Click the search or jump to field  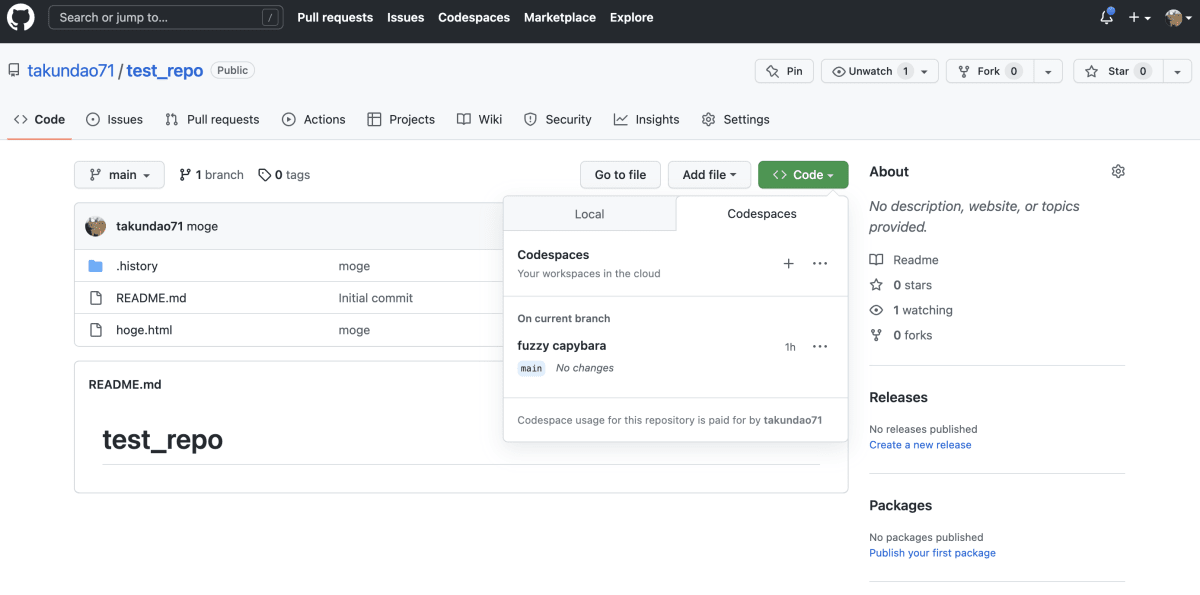(165, 17)
